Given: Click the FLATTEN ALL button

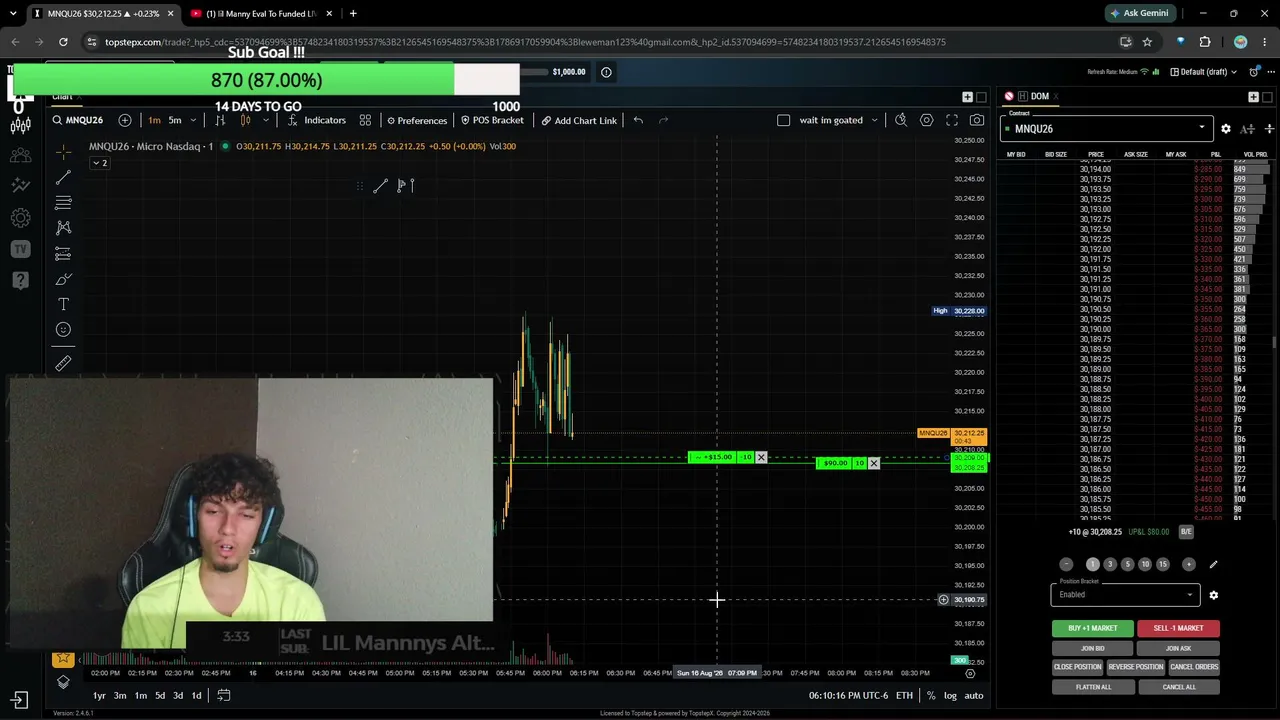Looking at the screenshot, I should click(x=1093, y=687).
